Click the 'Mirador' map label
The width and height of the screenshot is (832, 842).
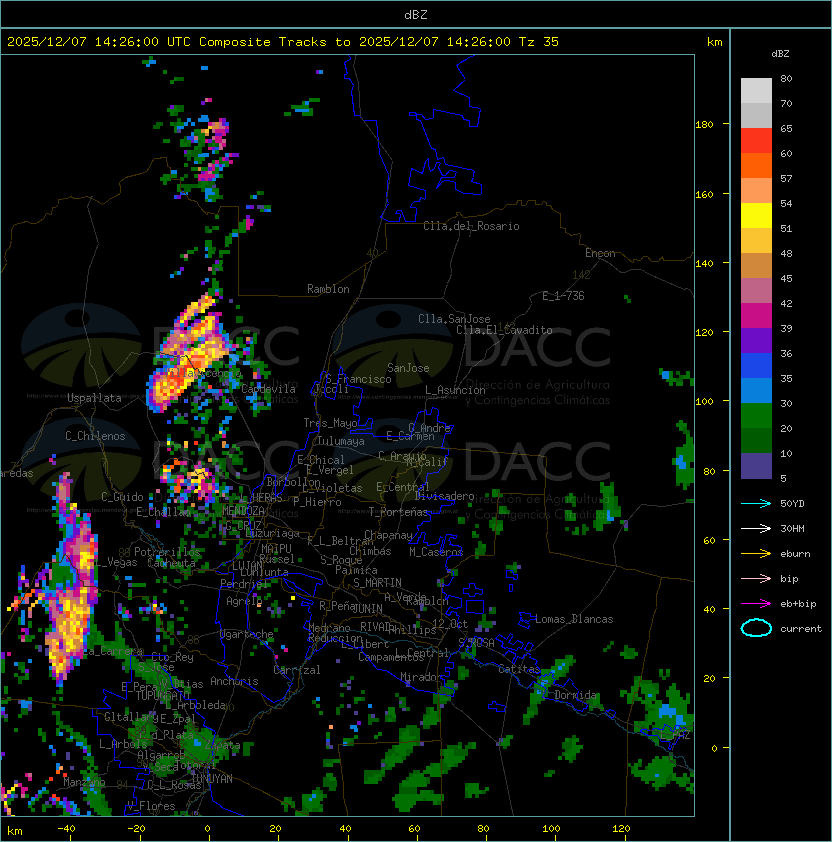[421, 677]
